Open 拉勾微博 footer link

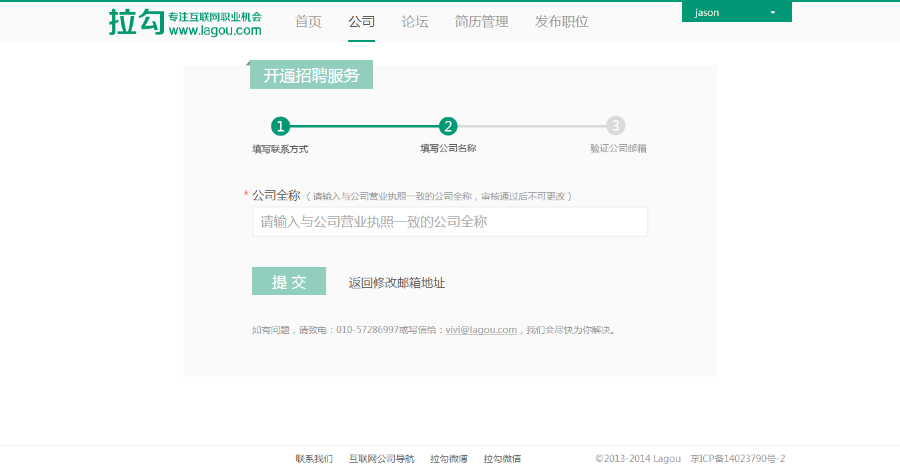(449, 459)
